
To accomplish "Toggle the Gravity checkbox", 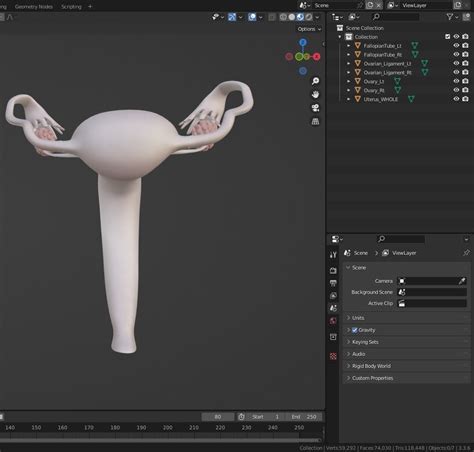I will pyautogui.click(x=355, y=330).
